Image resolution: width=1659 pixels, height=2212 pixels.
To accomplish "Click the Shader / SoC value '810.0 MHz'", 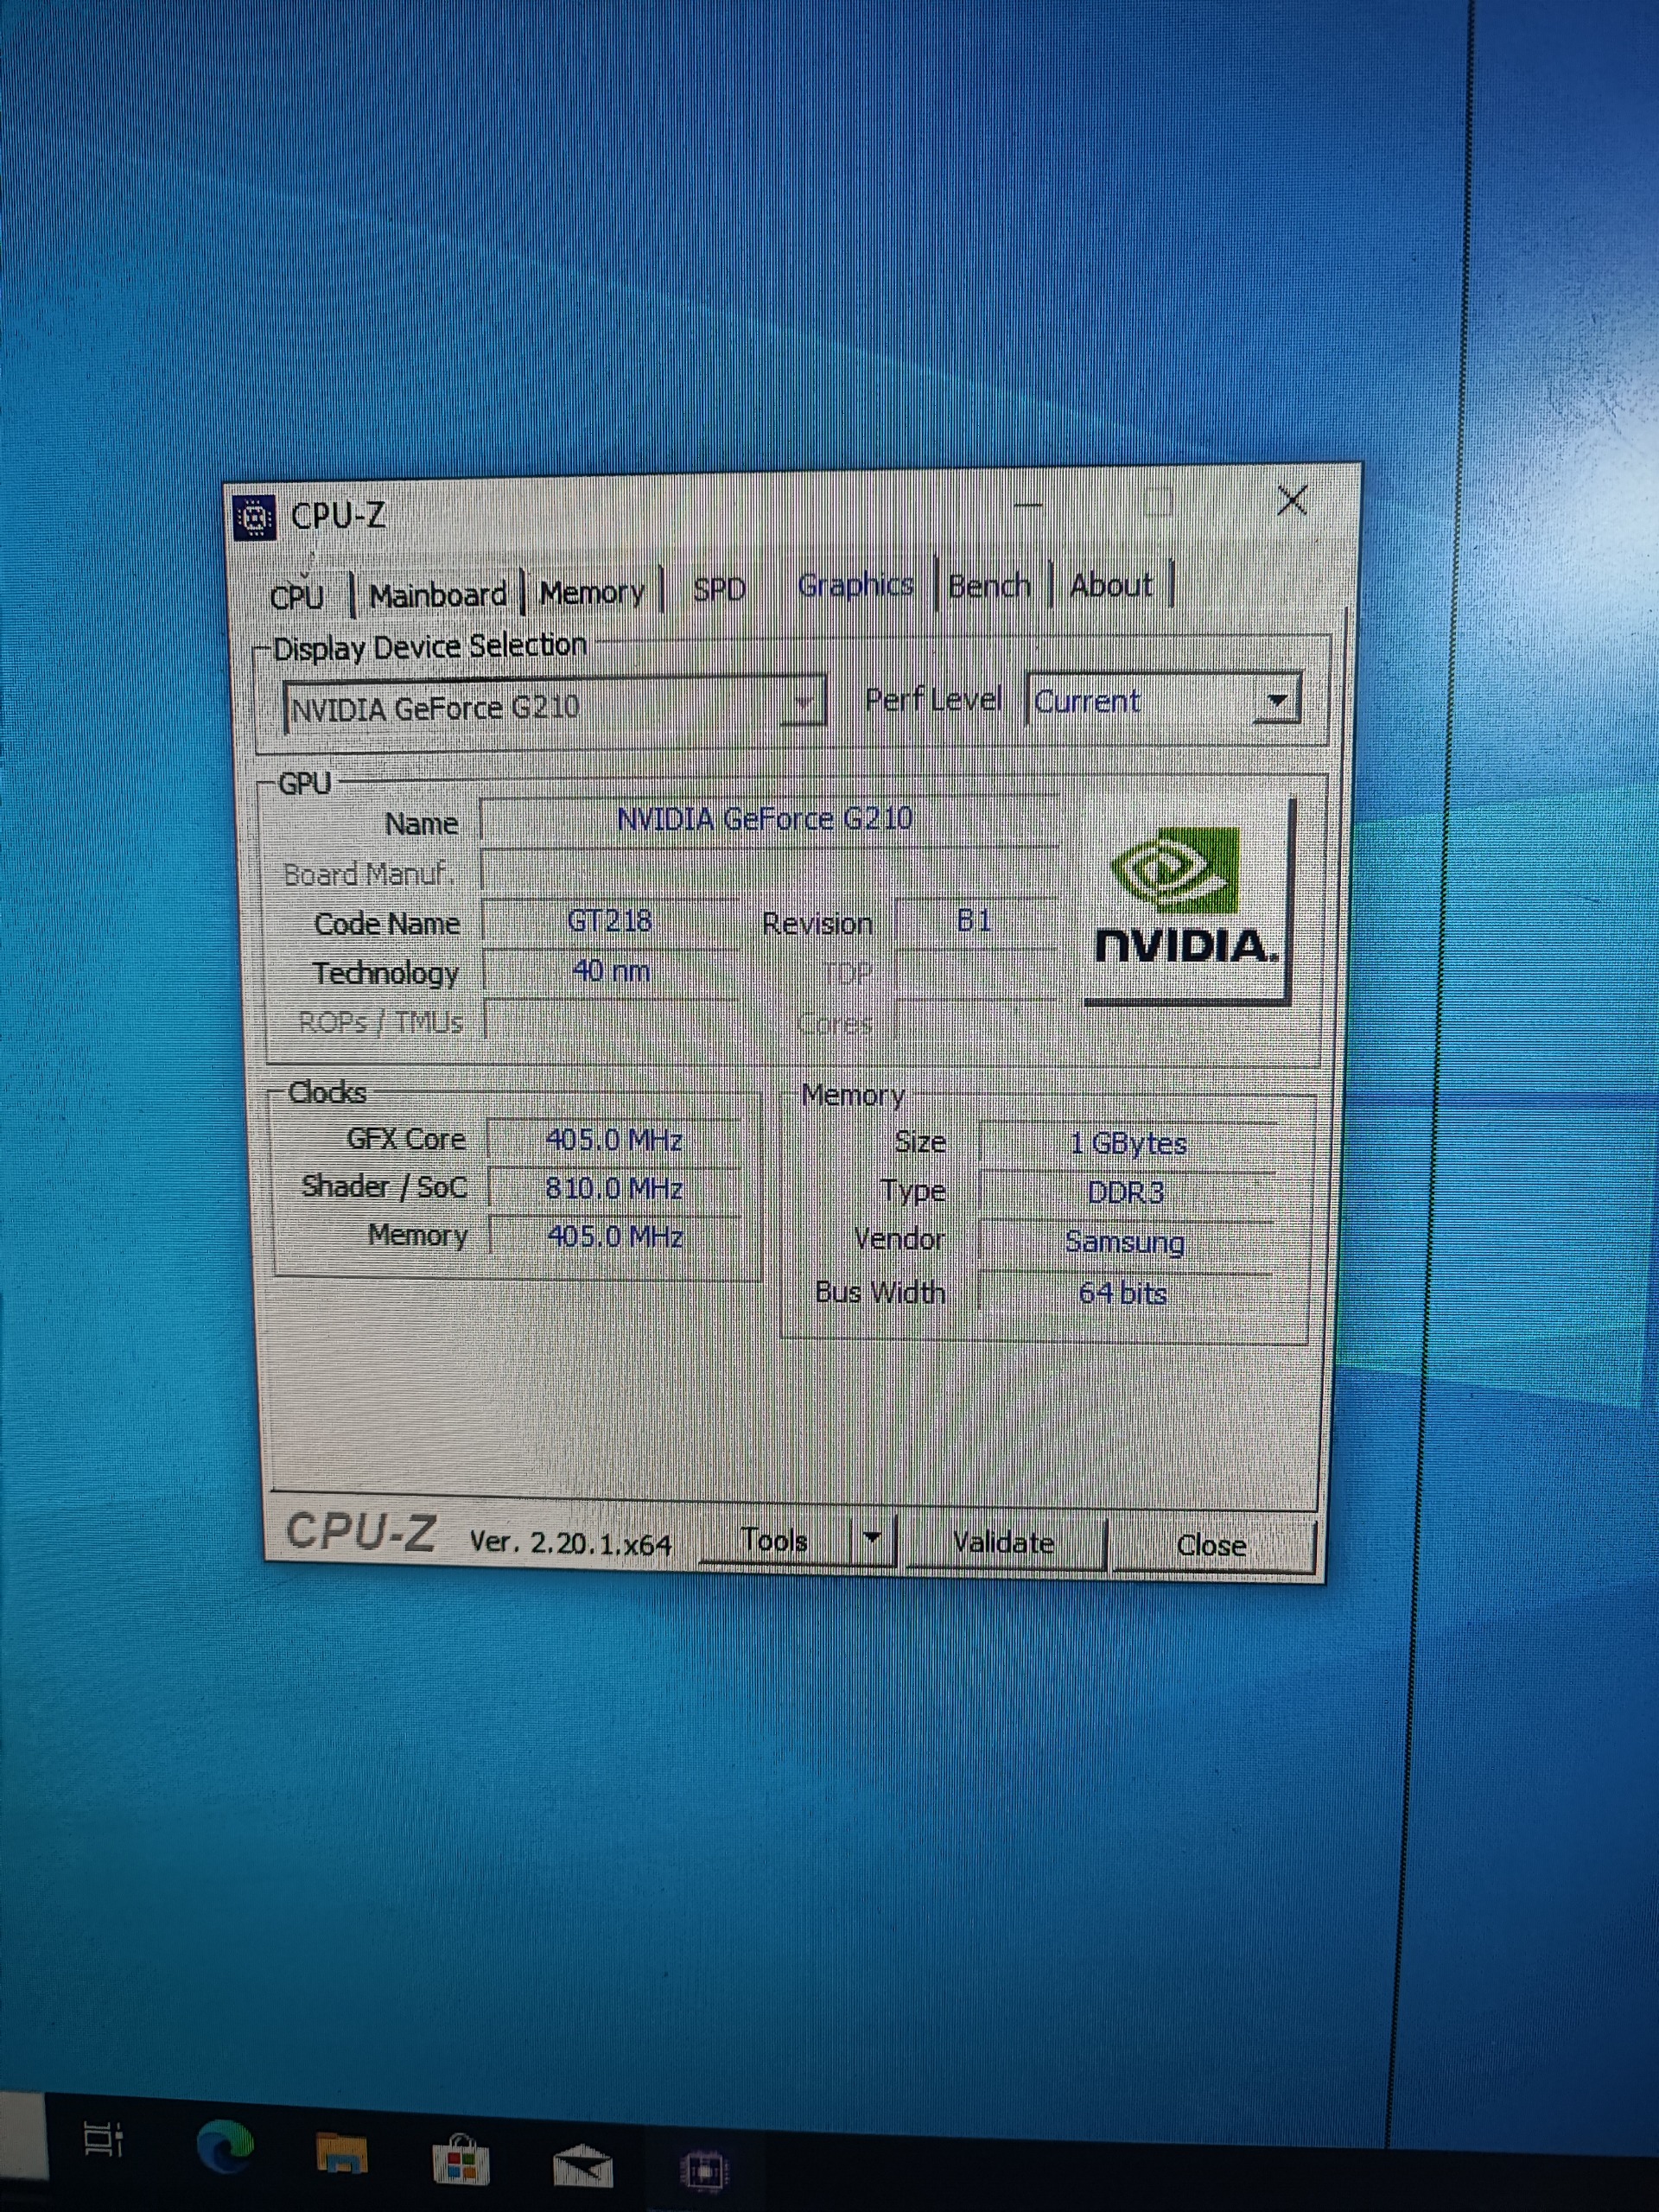I will pyautogui.click(x=614, y=1188).
